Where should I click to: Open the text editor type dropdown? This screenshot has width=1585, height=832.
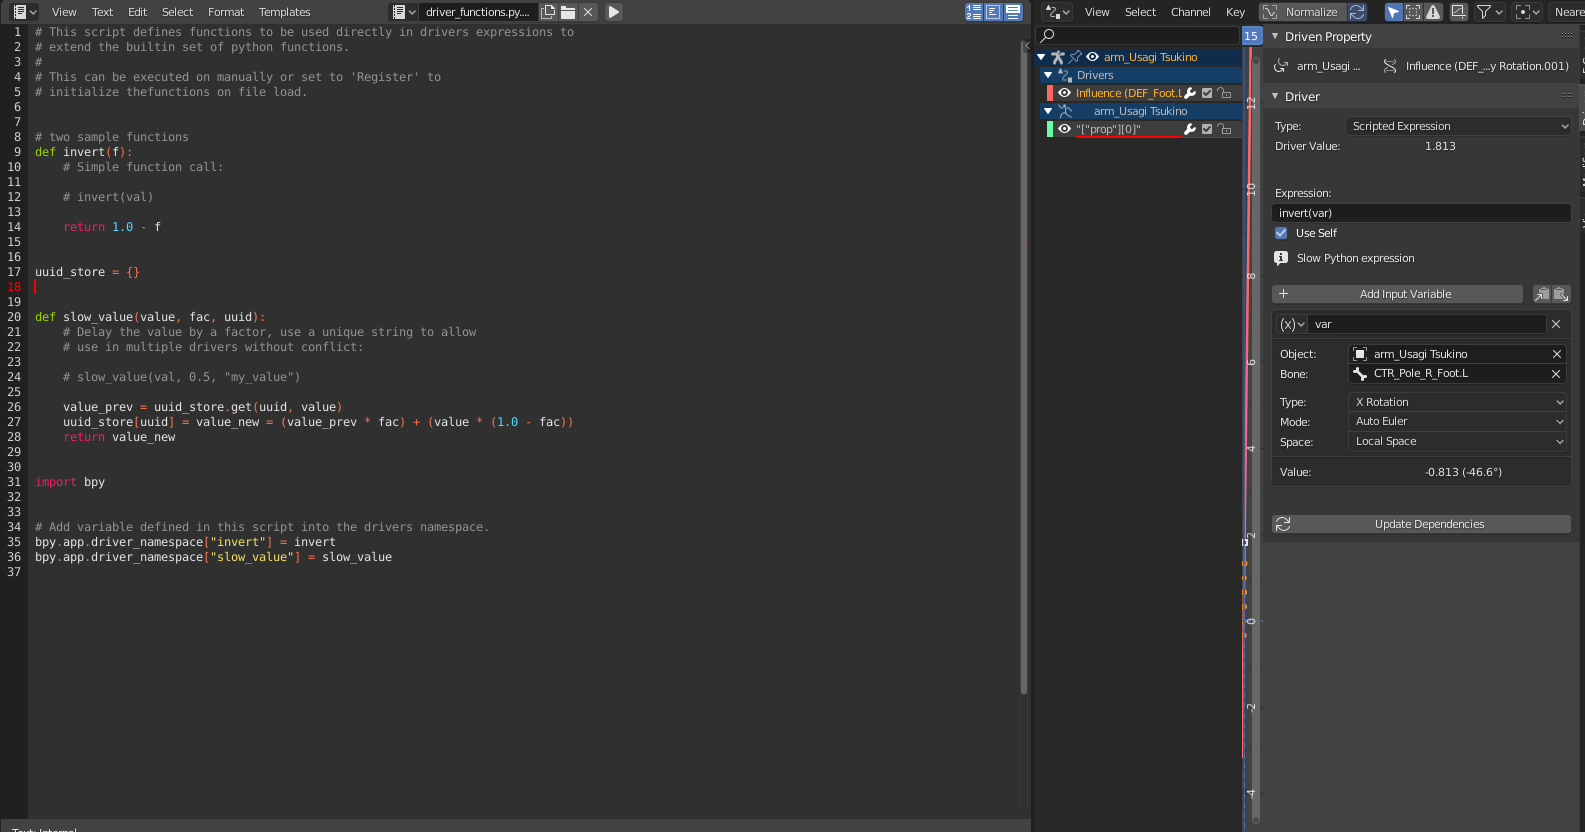(x=25, y=12)
